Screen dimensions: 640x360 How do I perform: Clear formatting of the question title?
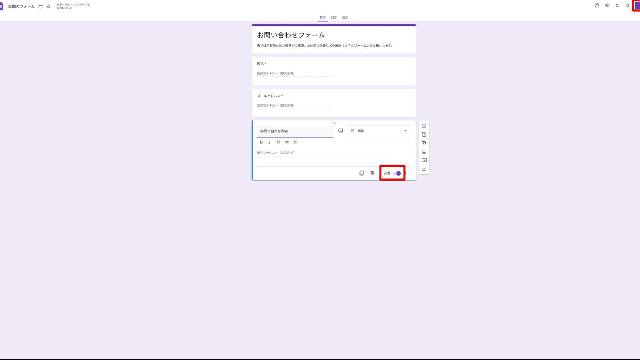tap(295, 142)
